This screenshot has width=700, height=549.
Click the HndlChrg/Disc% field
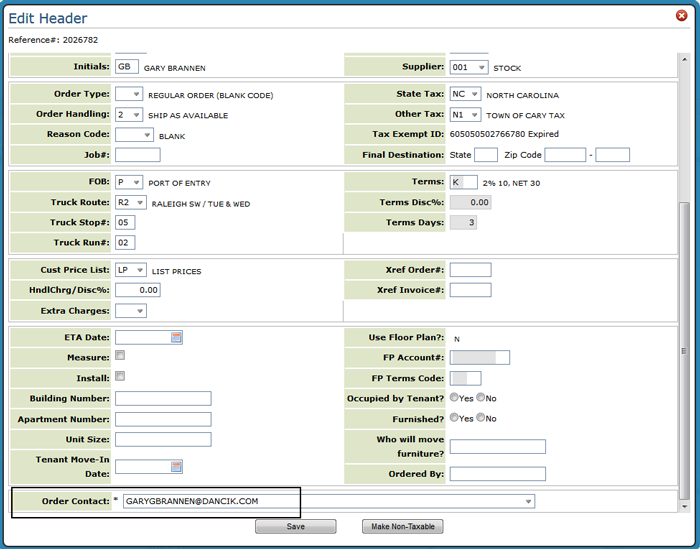138,290
